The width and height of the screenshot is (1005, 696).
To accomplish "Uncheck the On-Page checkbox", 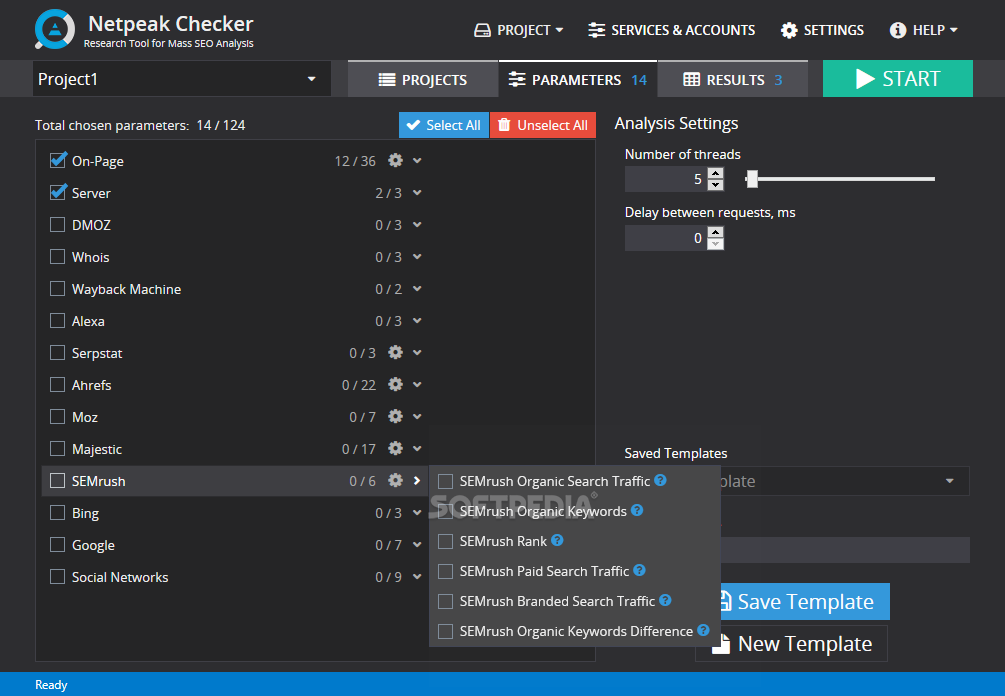I will (x=58, y=160).
